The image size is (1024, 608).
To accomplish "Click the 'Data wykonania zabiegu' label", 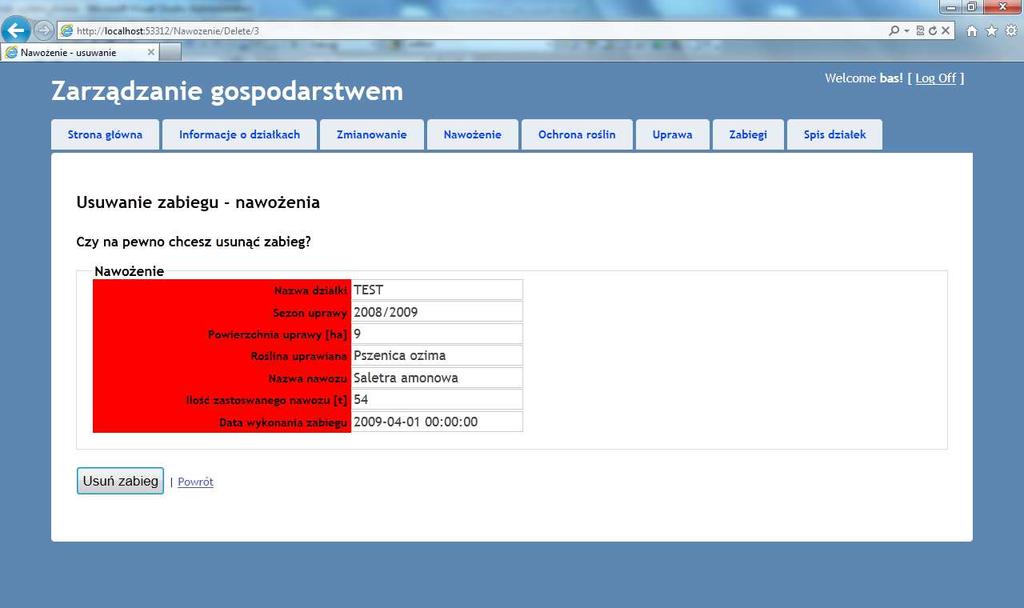I will [x=283, y=423].
